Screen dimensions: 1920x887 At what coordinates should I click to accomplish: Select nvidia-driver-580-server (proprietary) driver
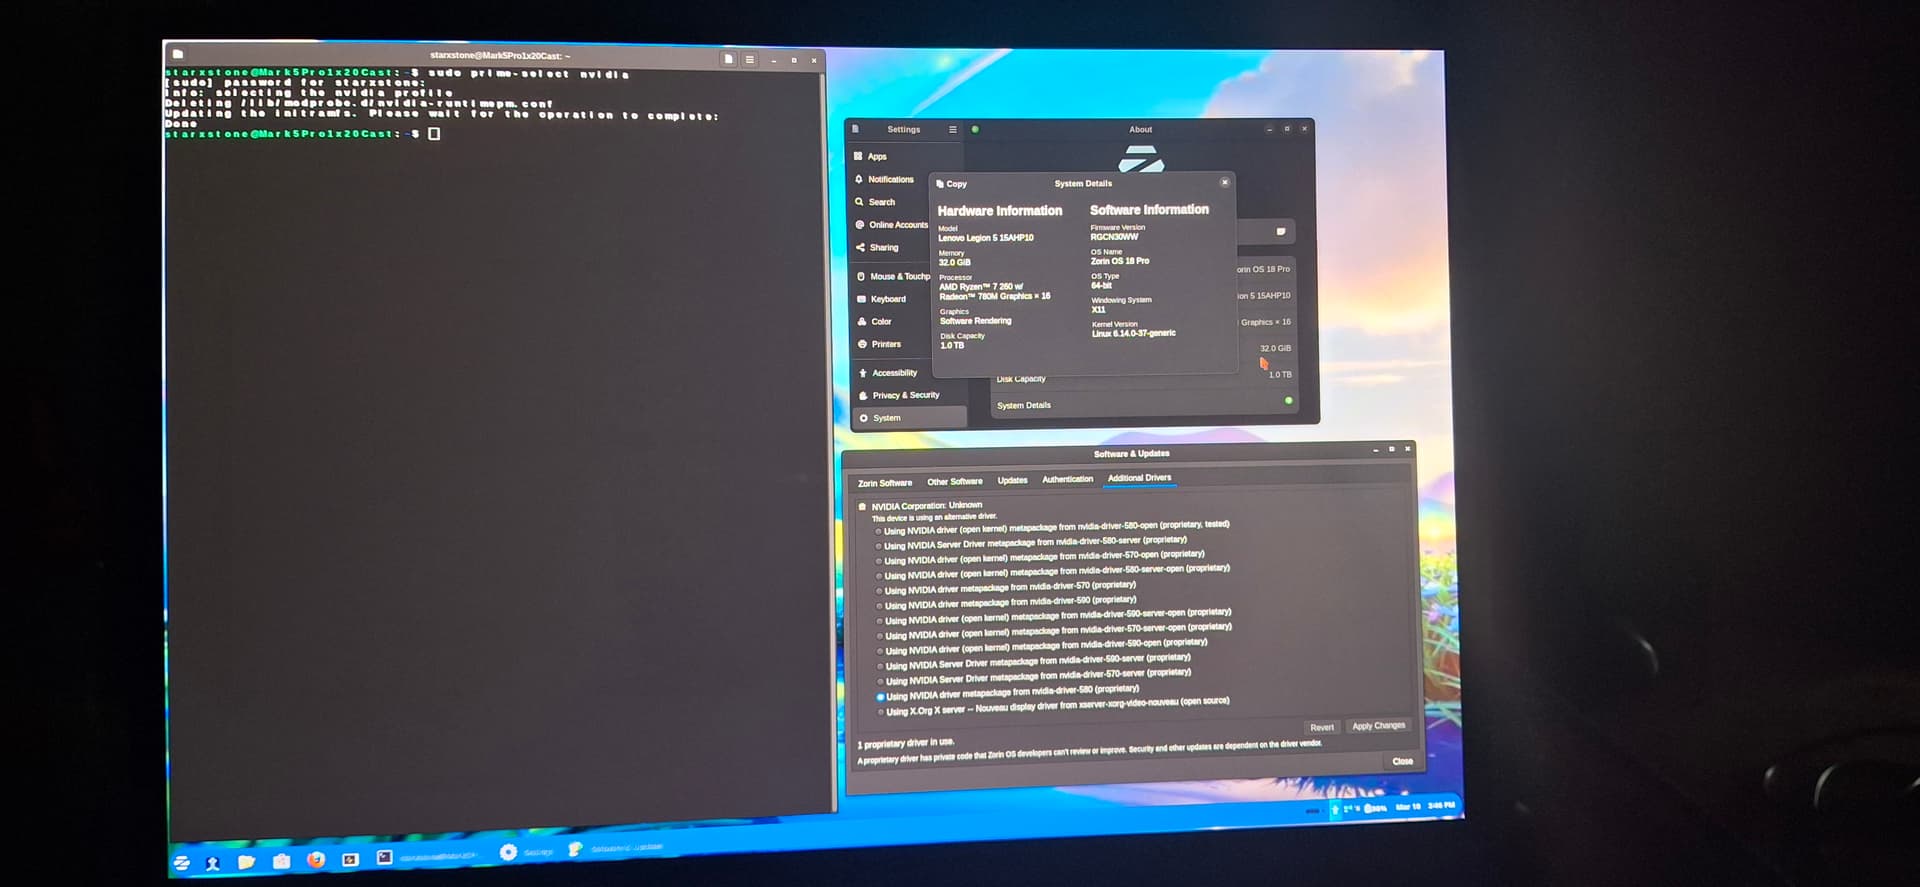[1031, 543]
